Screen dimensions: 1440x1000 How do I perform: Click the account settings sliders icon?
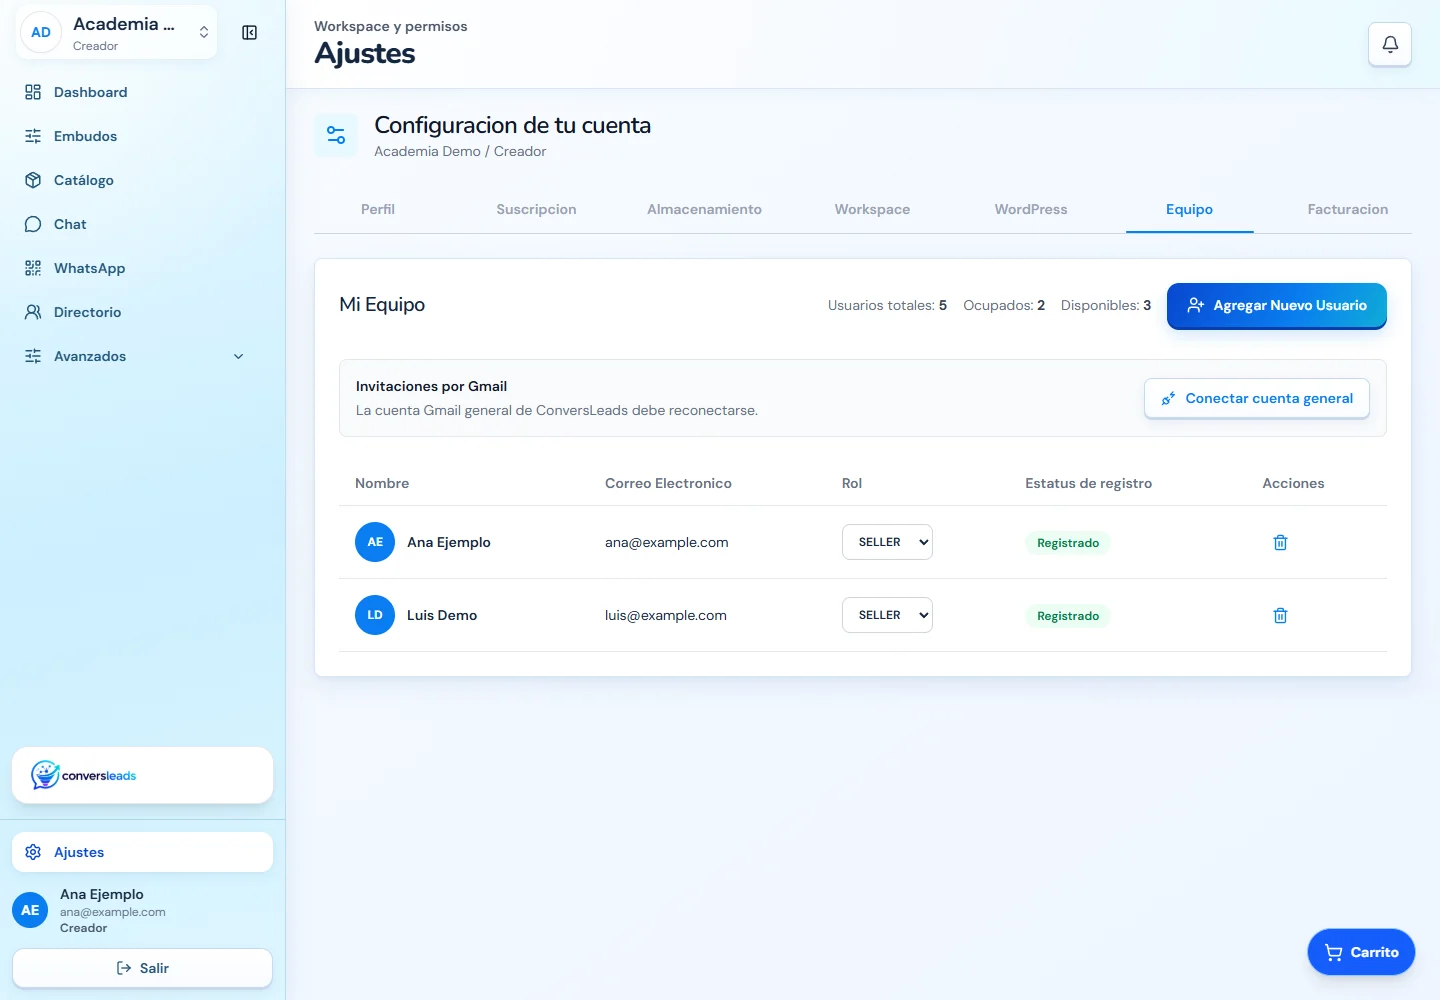336,136
